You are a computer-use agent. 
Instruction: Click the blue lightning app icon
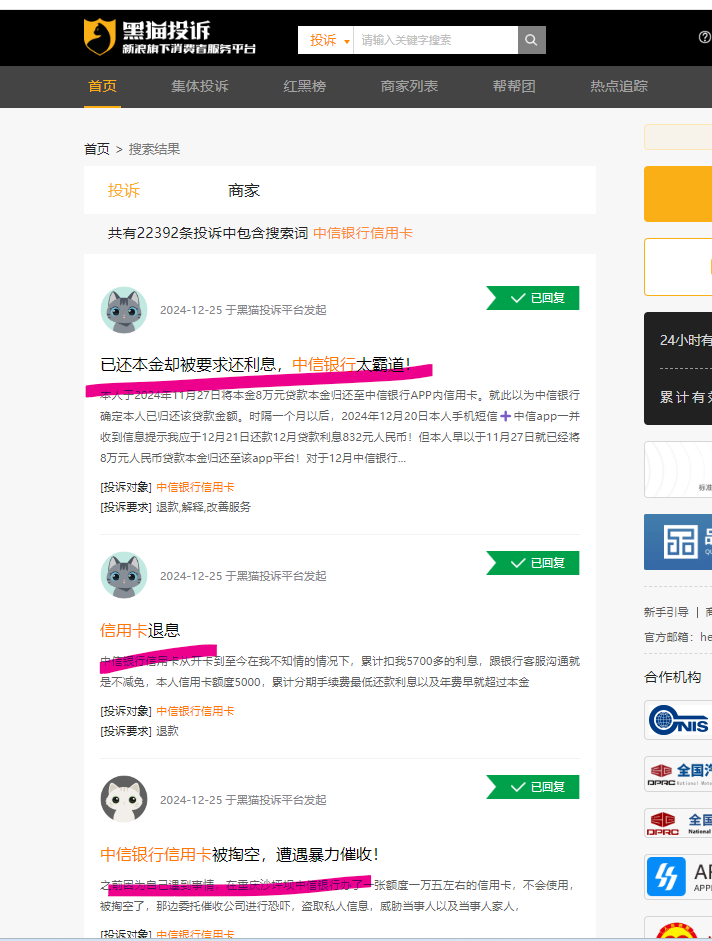coord(666,877)
